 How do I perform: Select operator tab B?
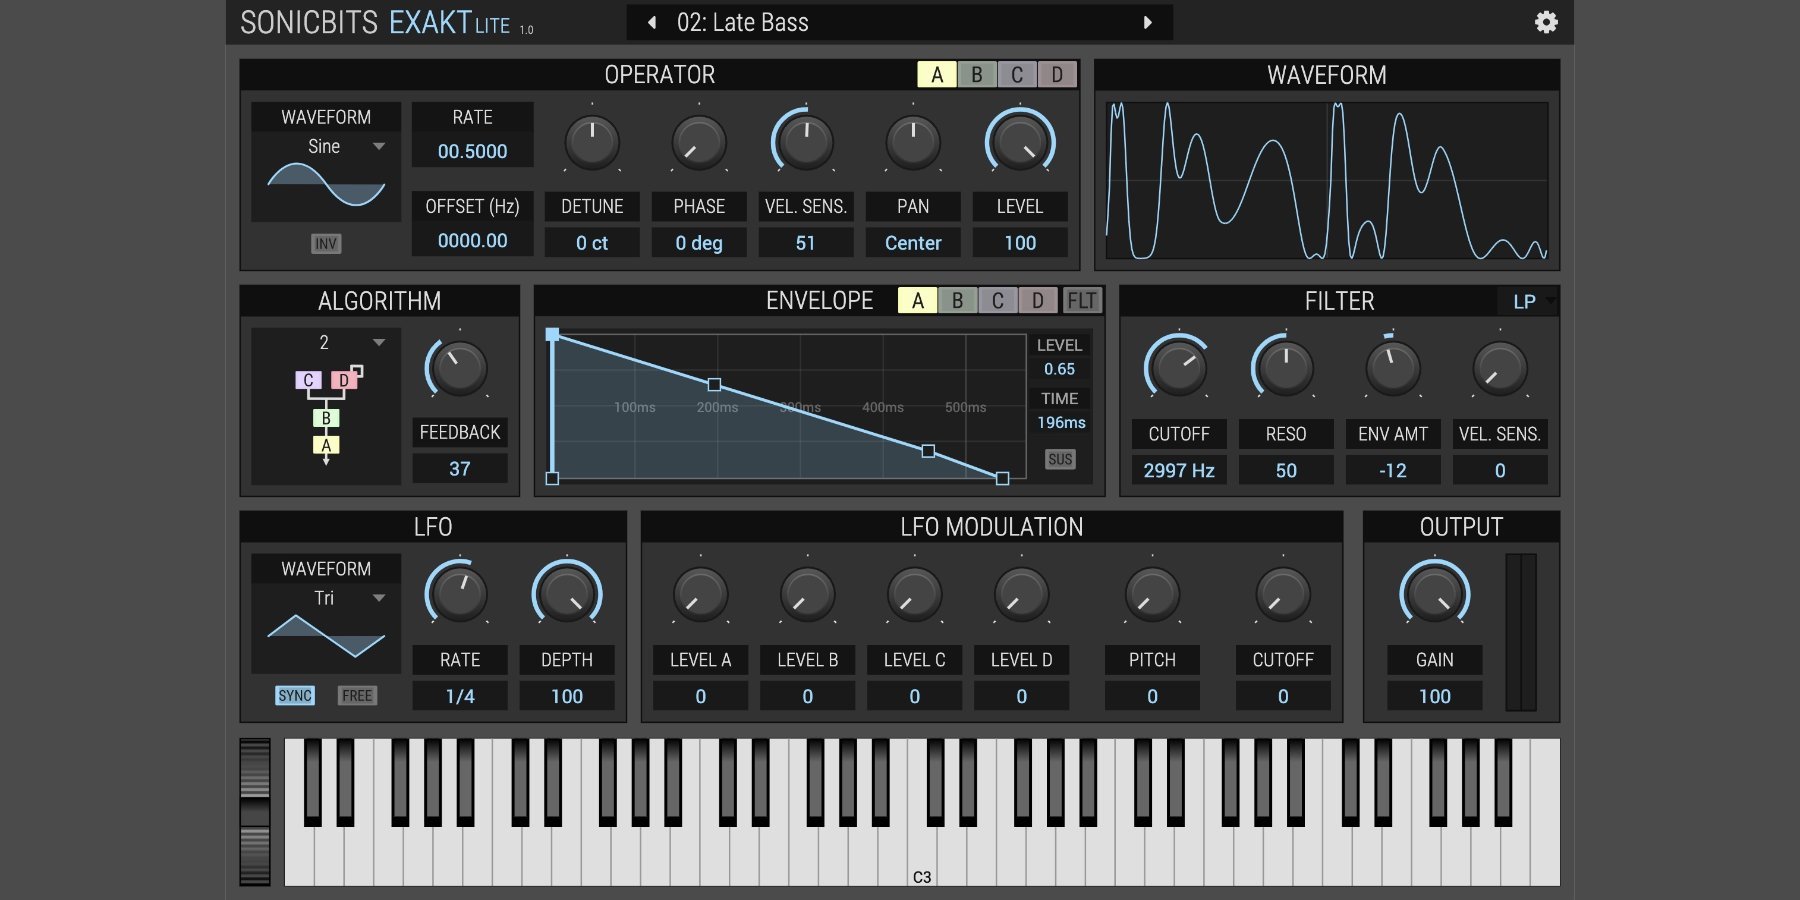(977, 75)
